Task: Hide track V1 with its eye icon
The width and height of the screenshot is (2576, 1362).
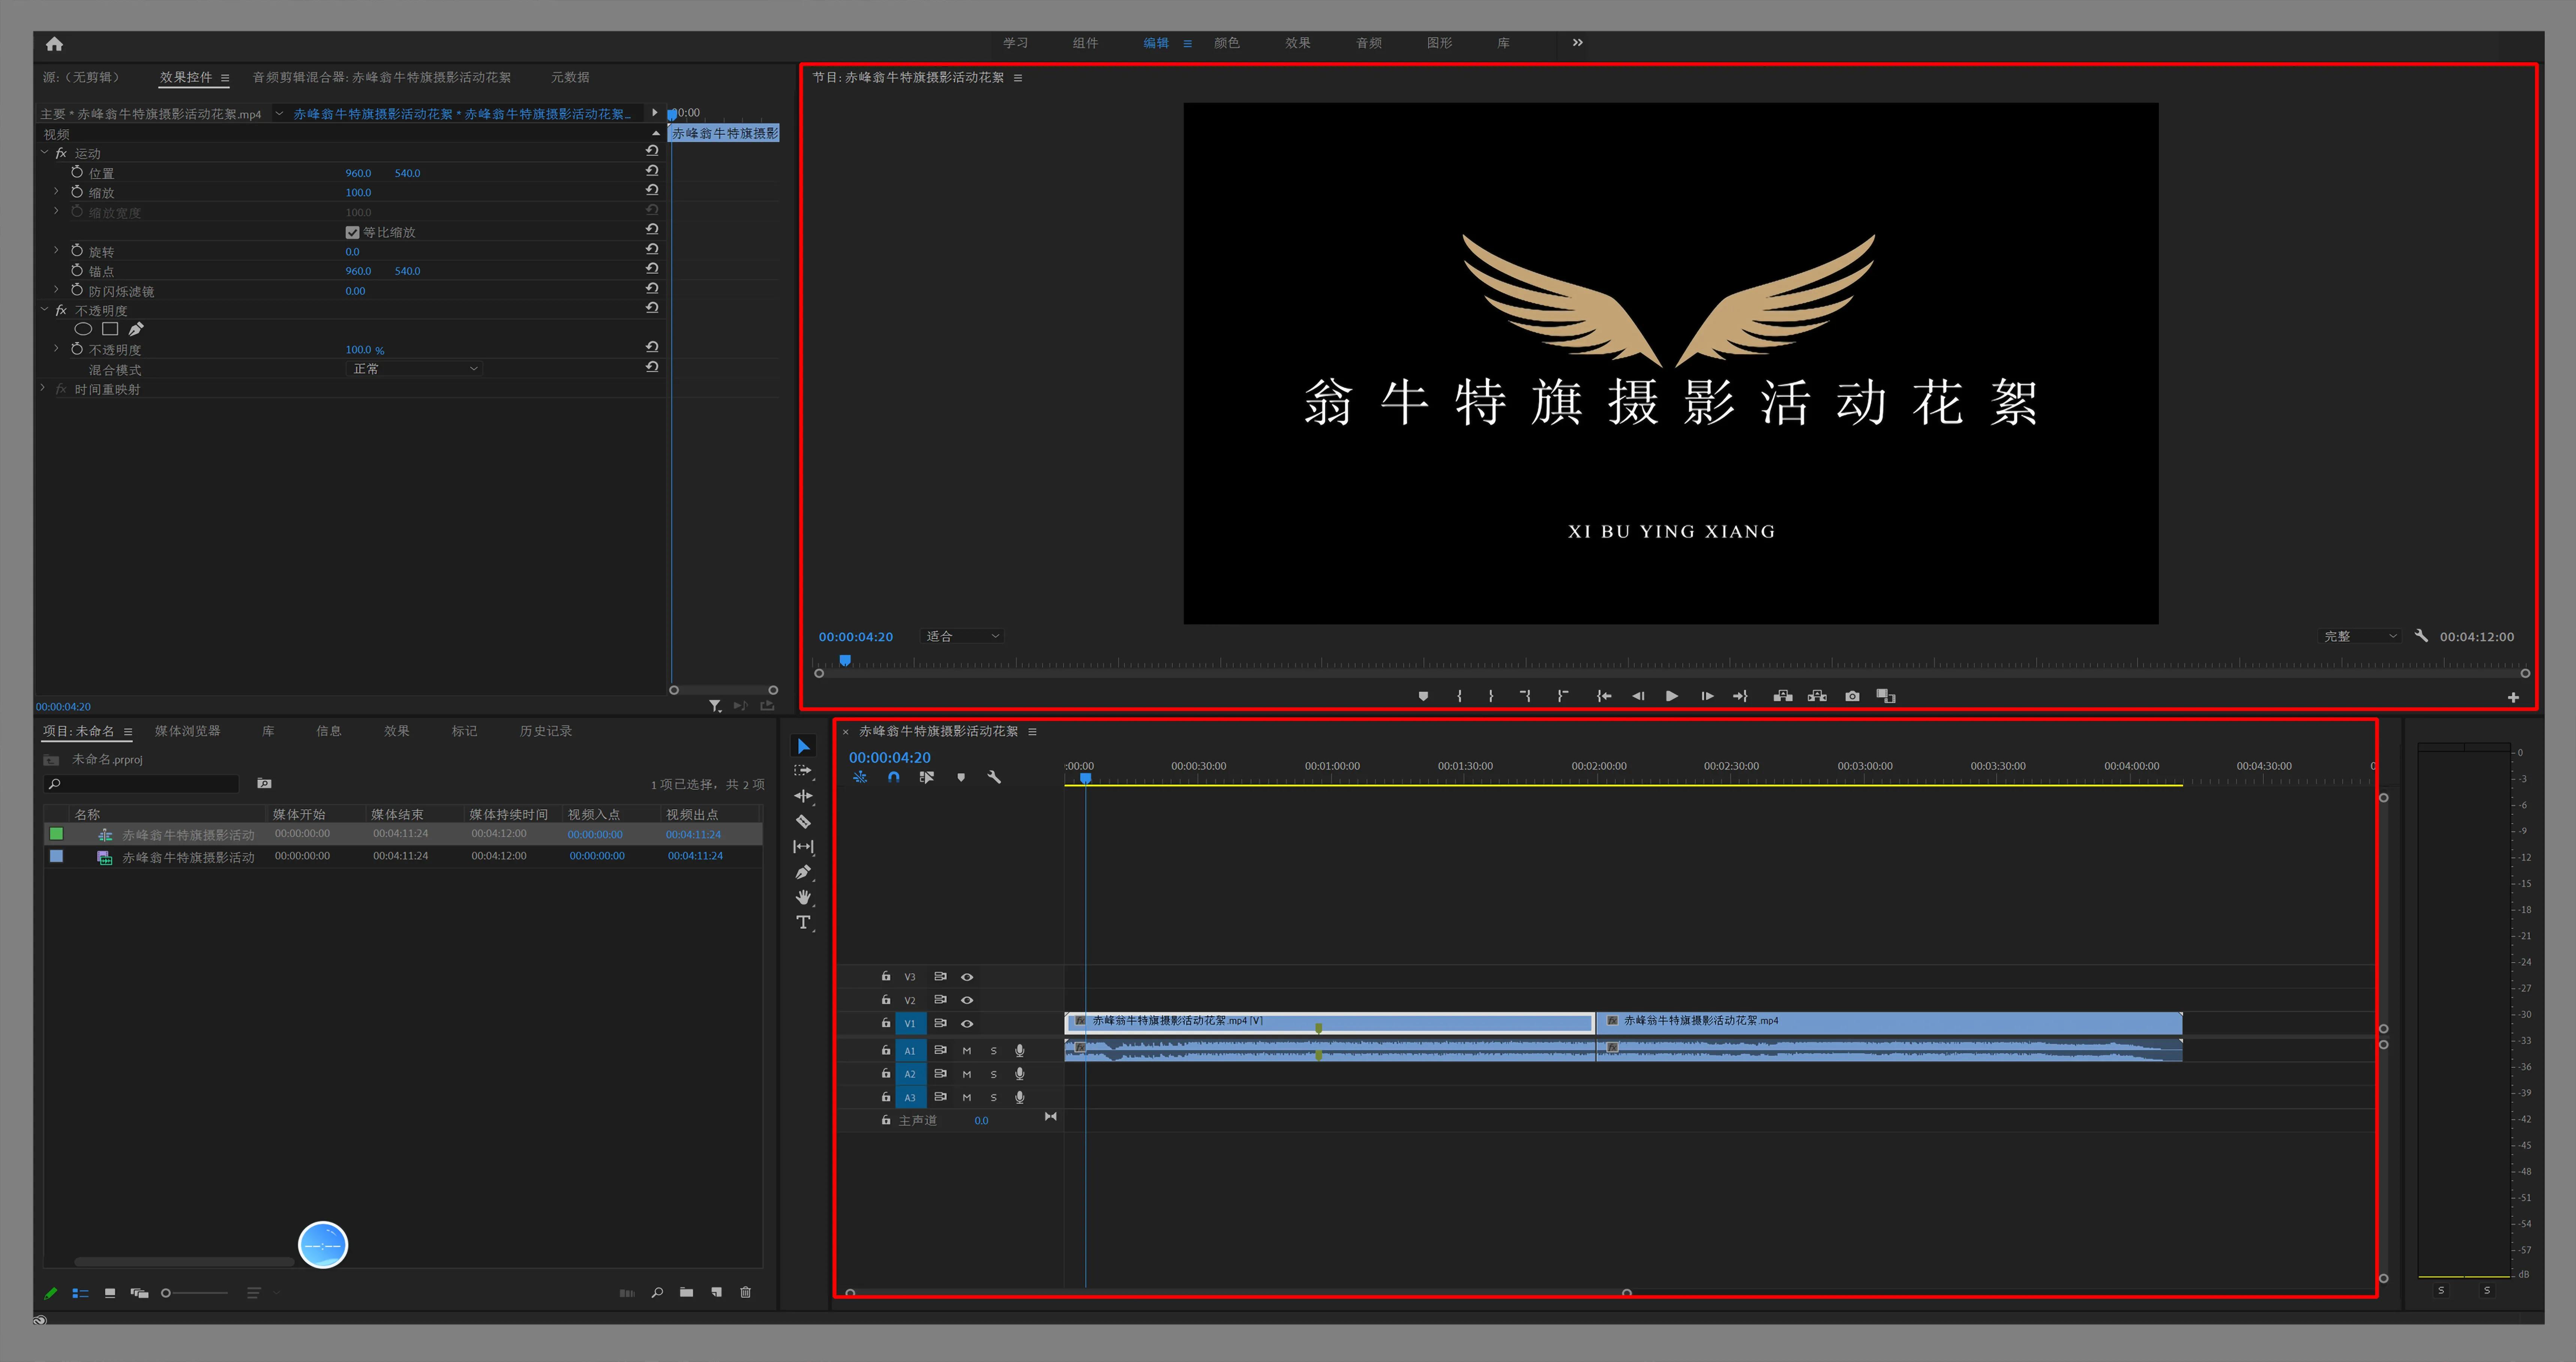Action: (967, 1023)
